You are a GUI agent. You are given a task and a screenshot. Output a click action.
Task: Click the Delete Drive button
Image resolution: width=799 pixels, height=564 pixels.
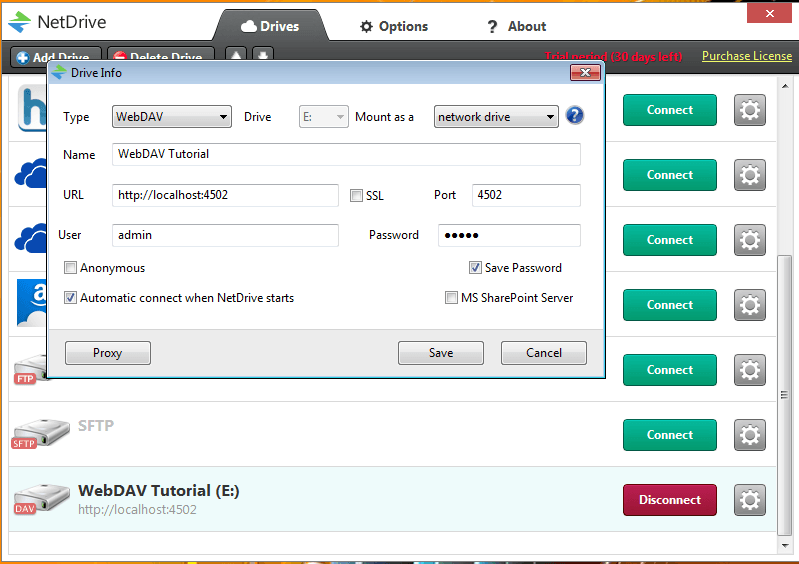point(161,55)
